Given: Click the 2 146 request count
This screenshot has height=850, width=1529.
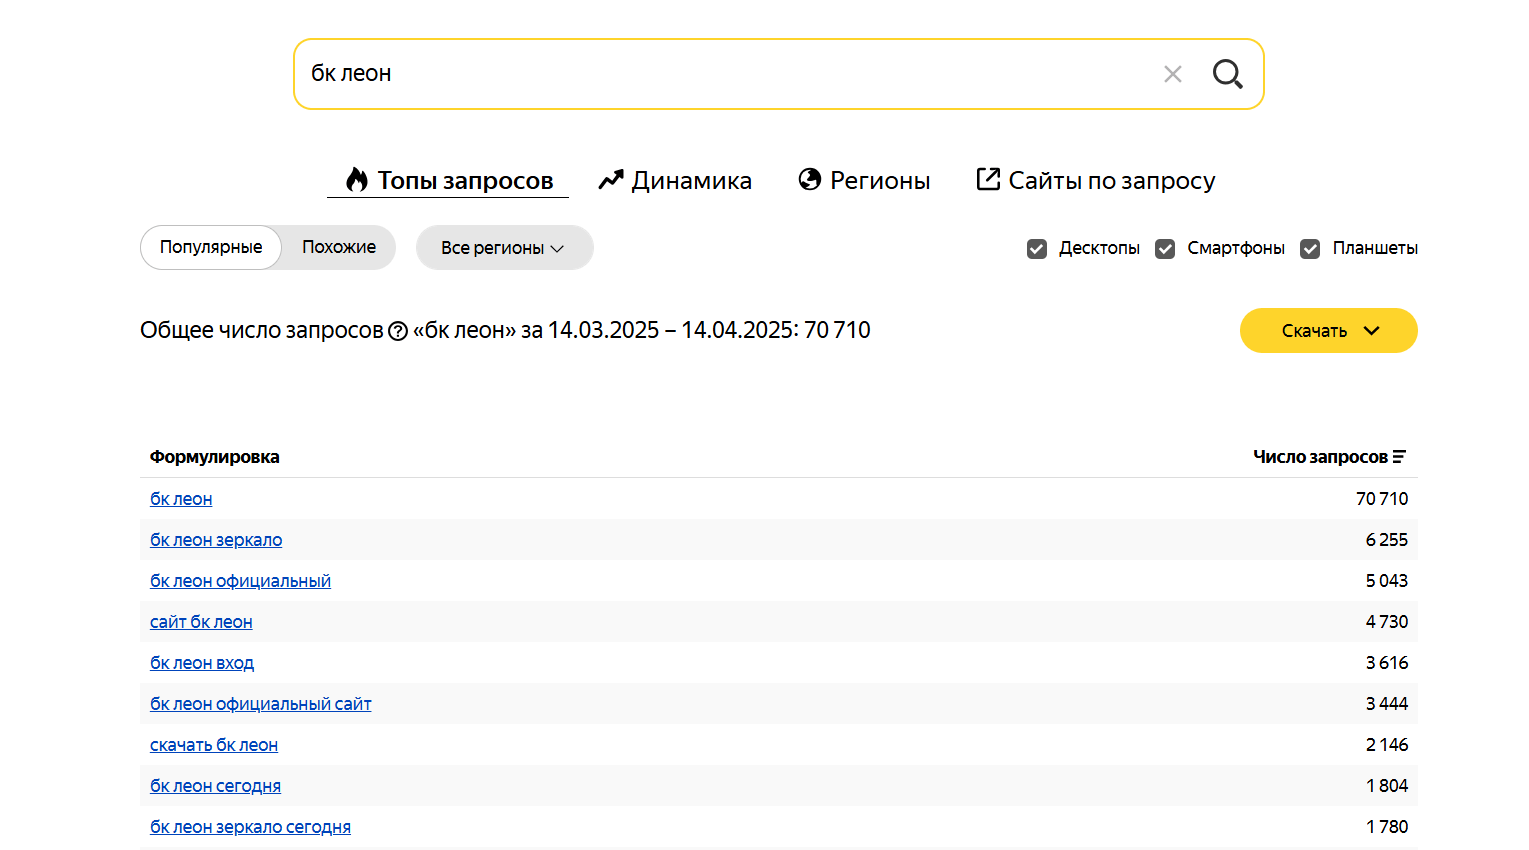Looking at the screenshot, I should tap(1387, 745).
